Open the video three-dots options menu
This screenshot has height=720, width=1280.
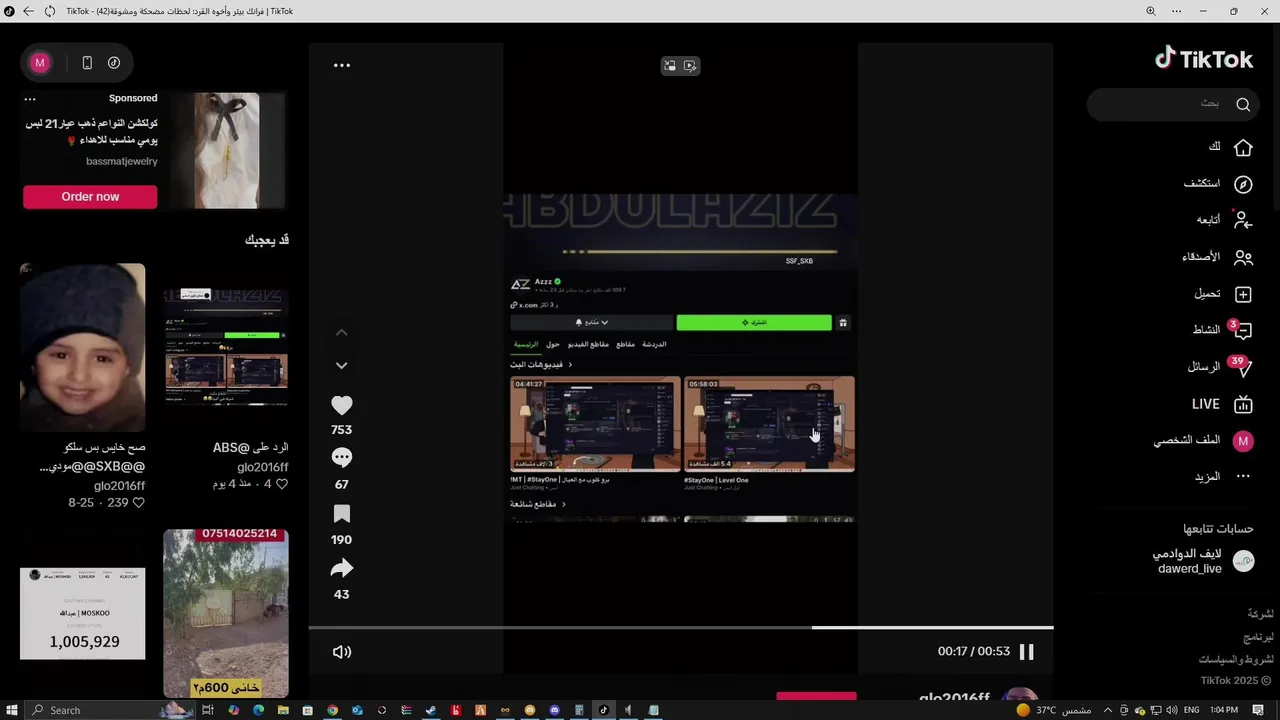342,65
